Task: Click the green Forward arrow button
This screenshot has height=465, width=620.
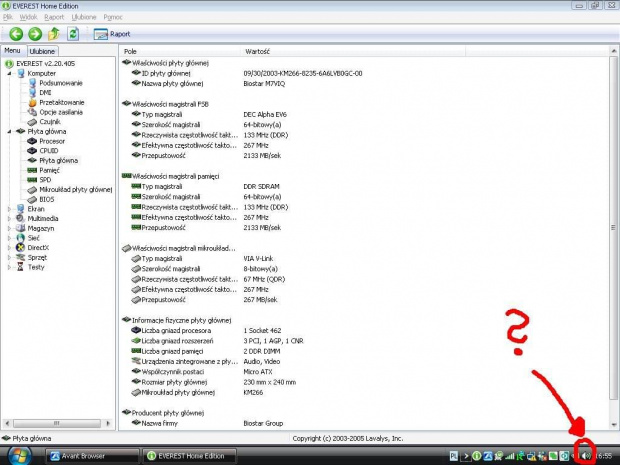Action: click(35, 34)
